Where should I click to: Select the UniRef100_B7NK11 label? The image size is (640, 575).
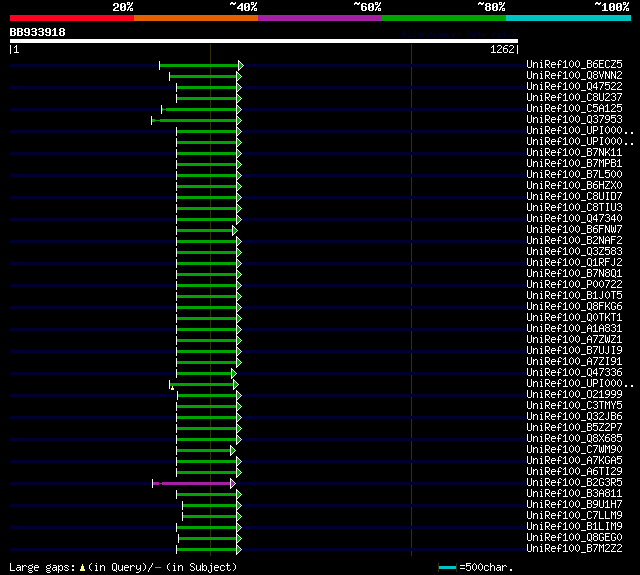[574, 152]
